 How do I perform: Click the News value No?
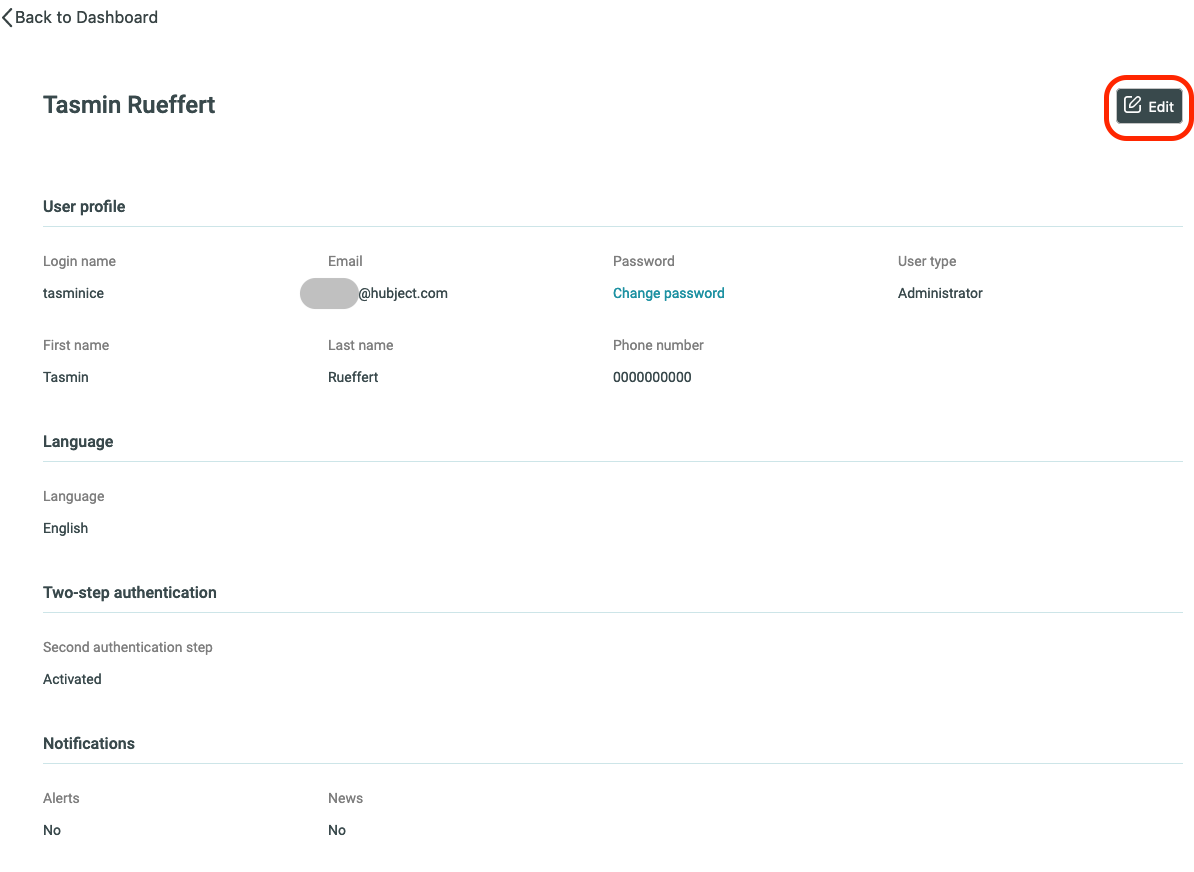coord(337,830)
